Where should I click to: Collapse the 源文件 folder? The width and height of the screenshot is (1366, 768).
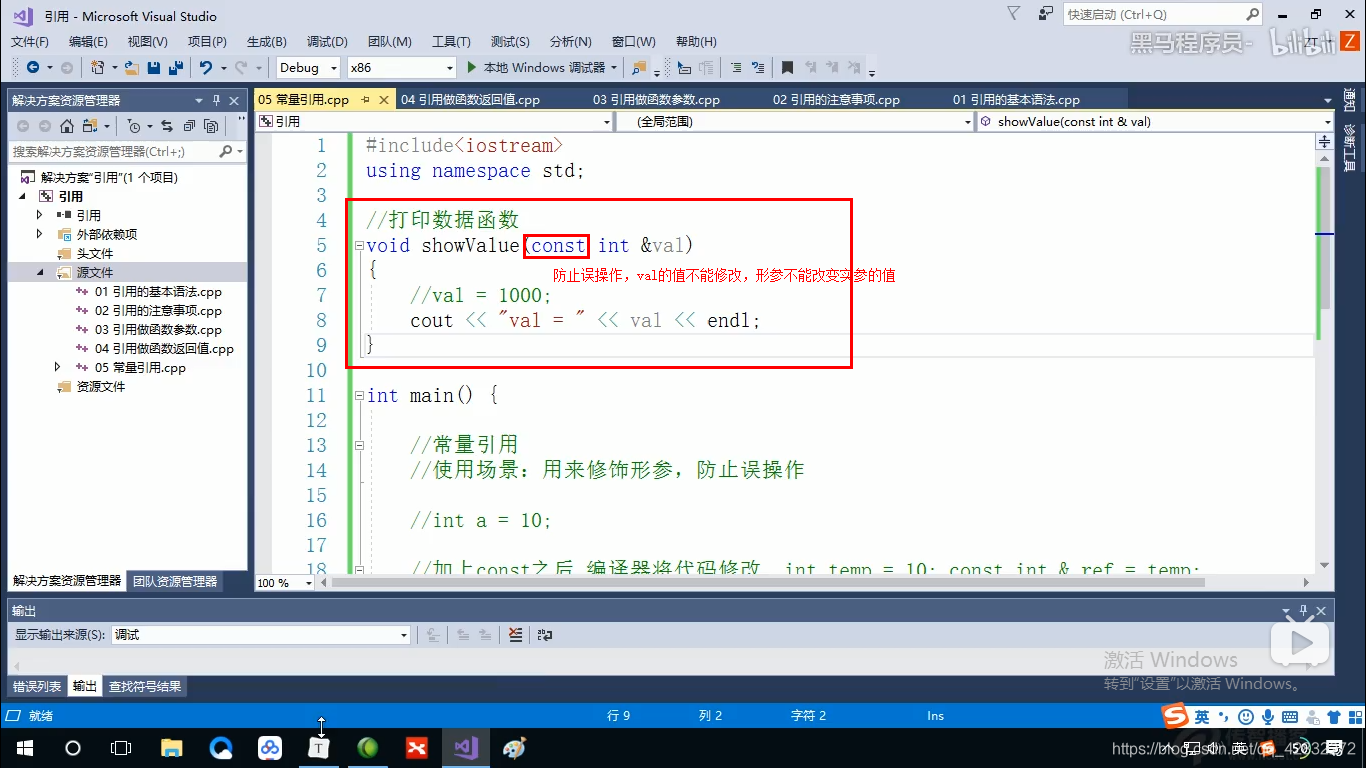[41, 272]
